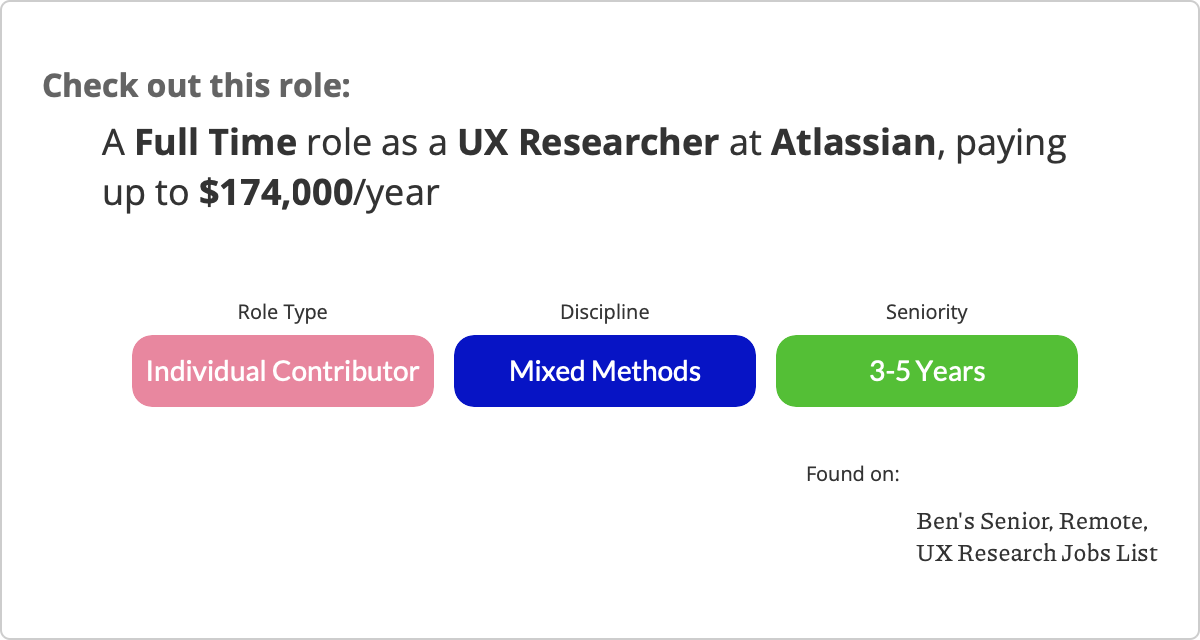Click the Seniority label
Screen dimensions: 1200x640
click(x=927, y=312)
